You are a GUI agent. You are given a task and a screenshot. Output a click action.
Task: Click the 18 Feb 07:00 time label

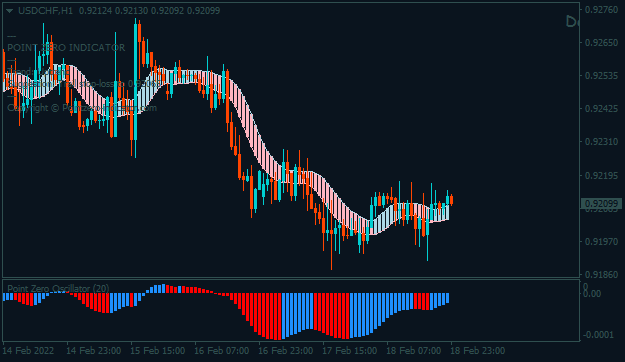413,351
